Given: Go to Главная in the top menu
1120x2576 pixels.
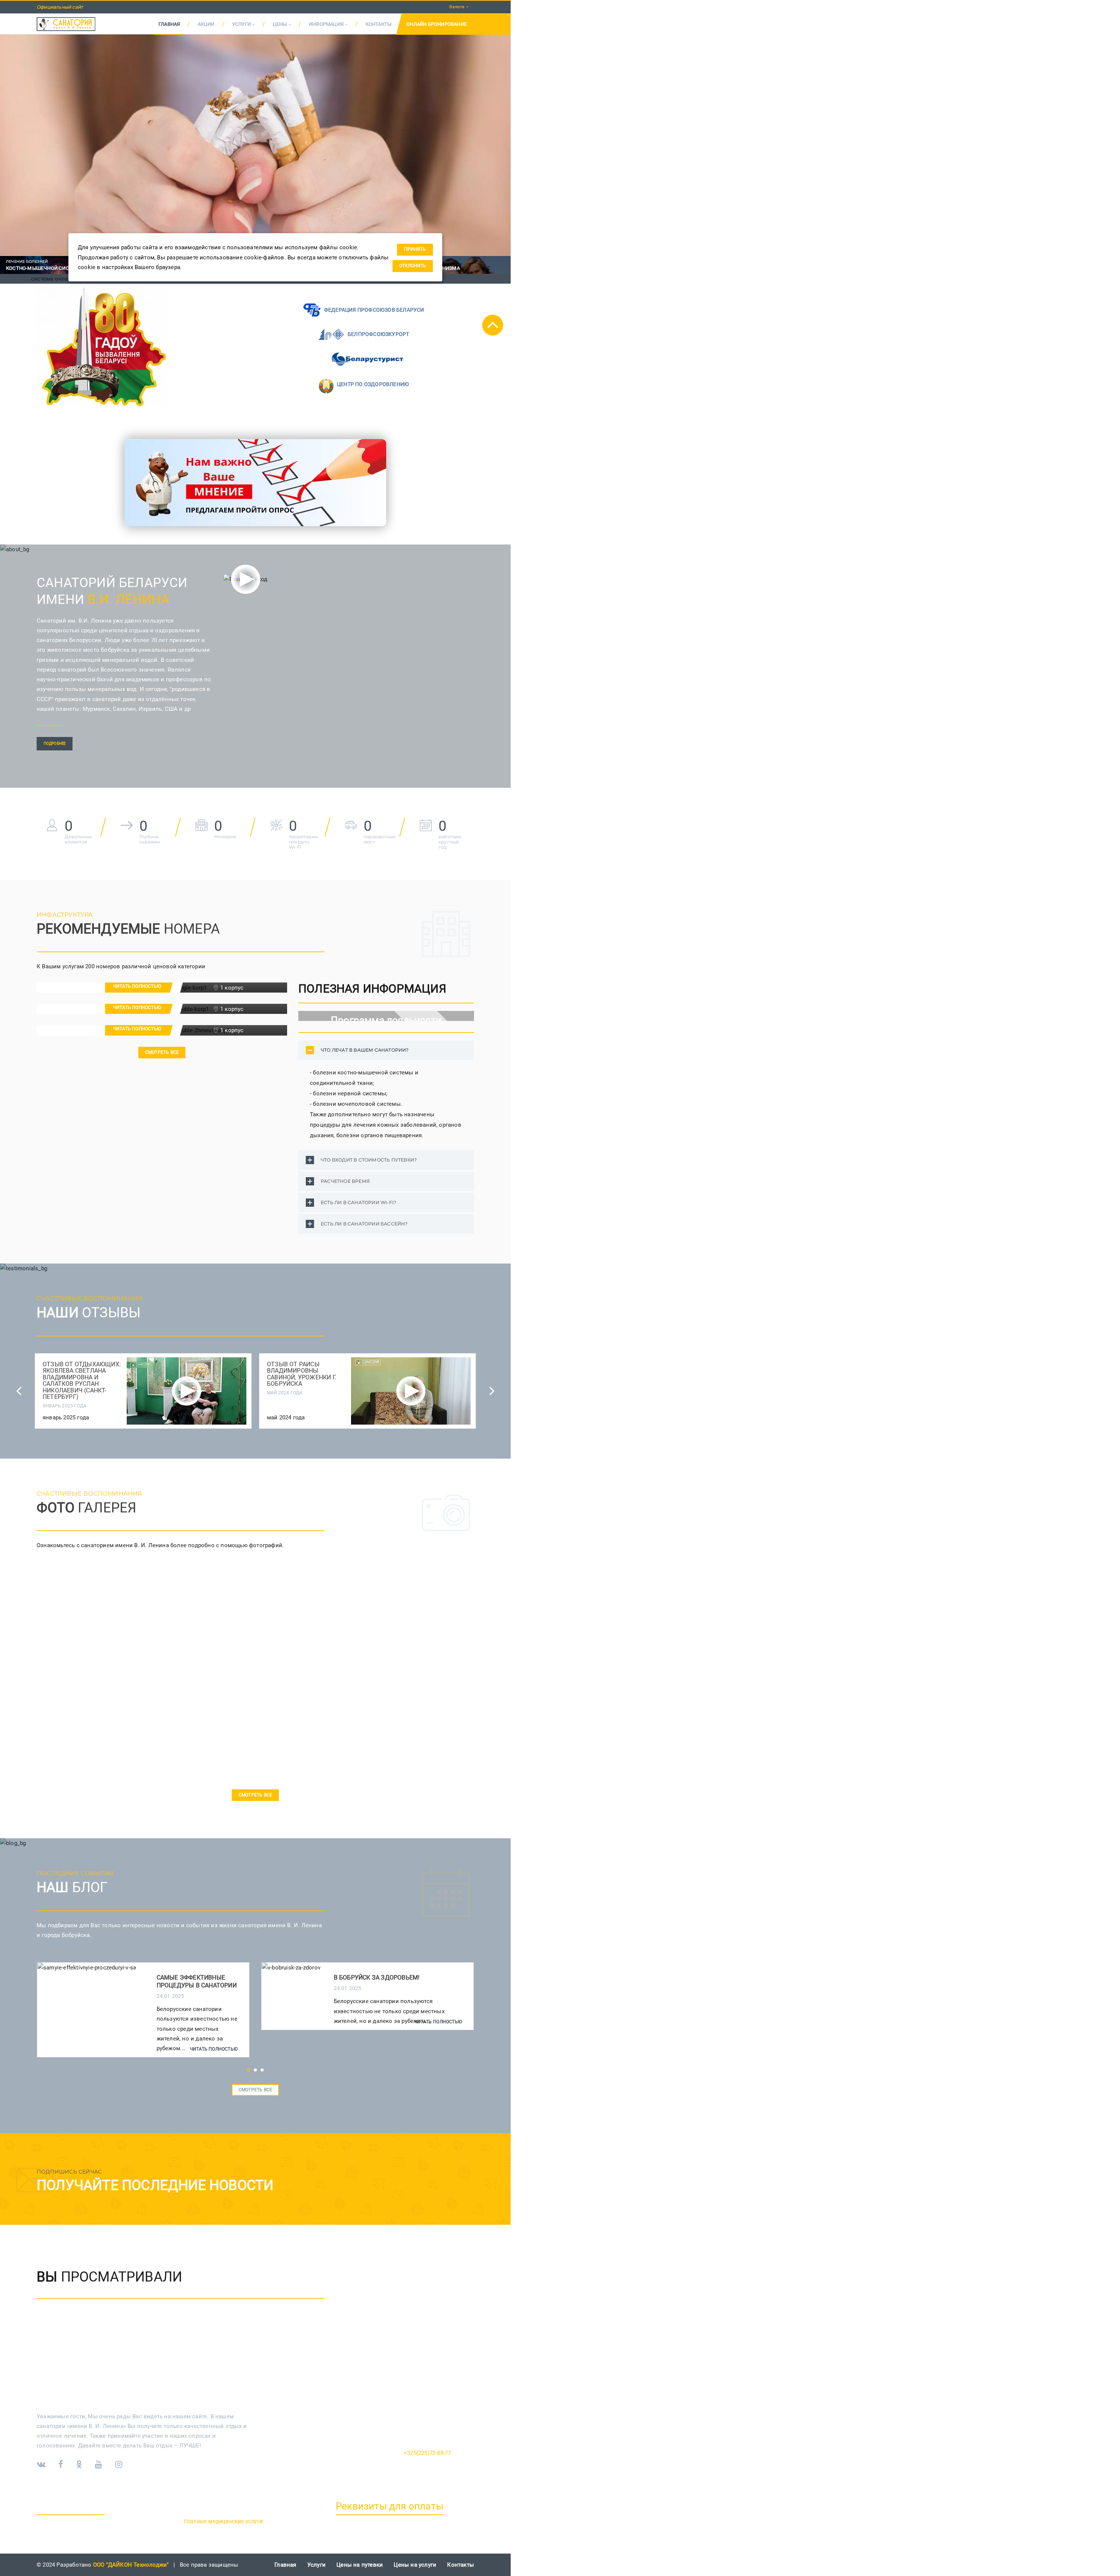Looking at the screenshot, I should 169,24.
